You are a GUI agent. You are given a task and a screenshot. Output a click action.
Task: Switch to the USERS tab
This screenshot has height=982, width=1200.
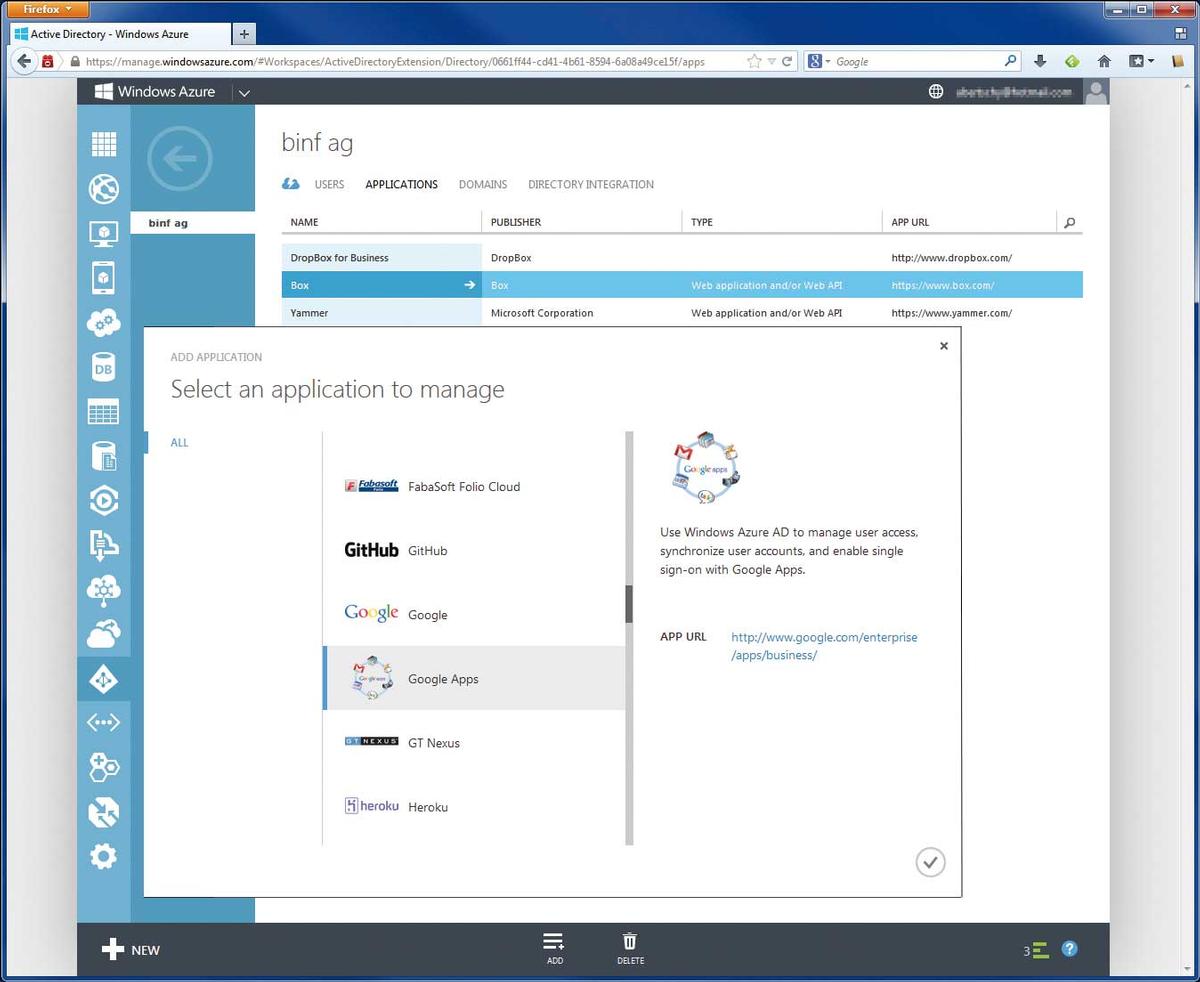[329, 184]
